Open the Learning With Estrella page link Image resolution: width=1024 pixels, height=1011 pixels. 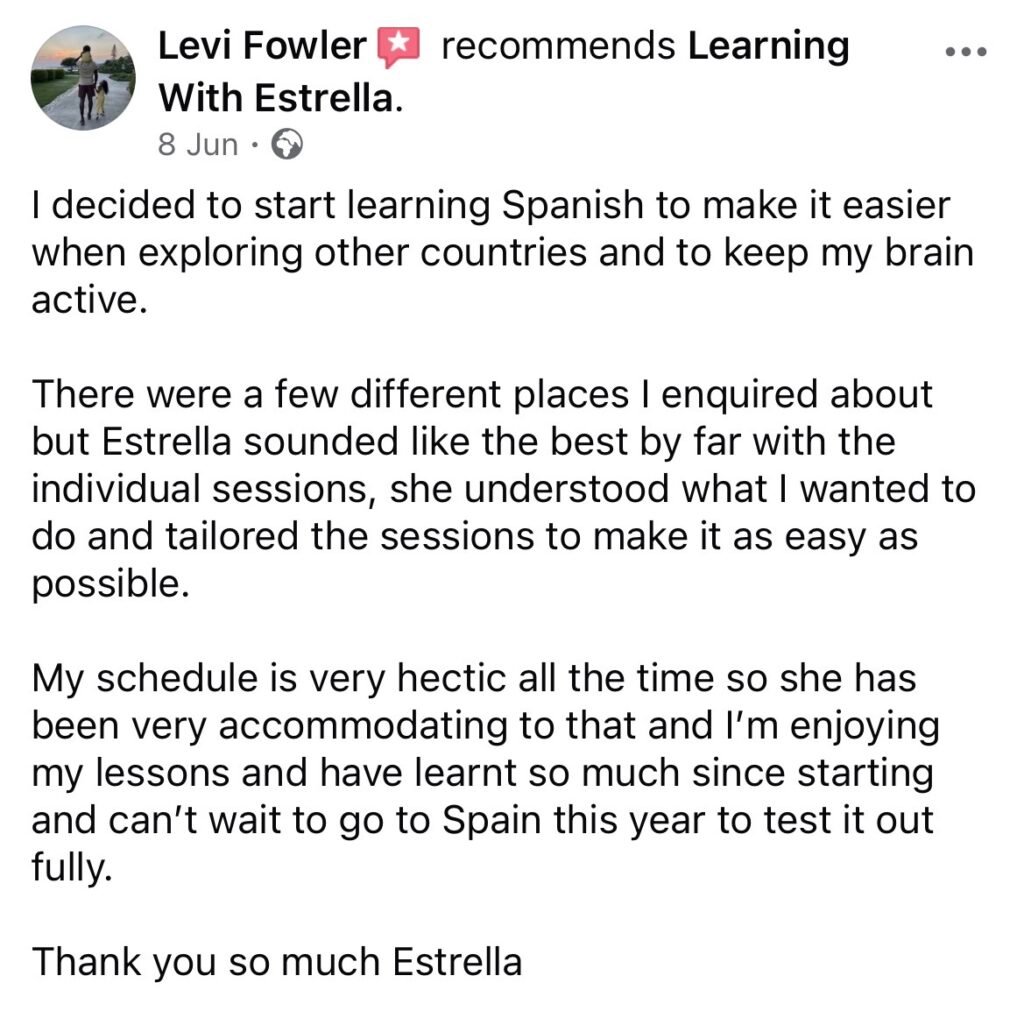click(280, 97)
